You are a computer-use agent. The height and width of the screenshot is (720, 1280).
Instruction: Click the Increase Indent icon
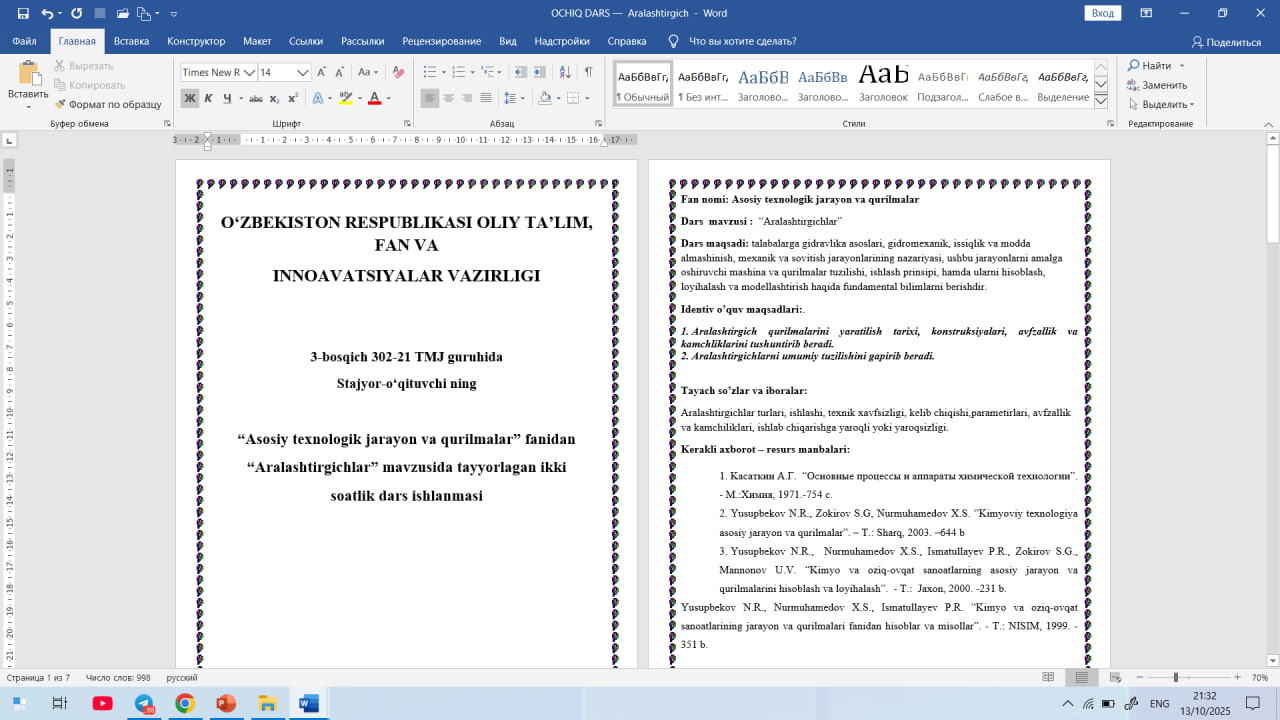(x=539, y=72)
